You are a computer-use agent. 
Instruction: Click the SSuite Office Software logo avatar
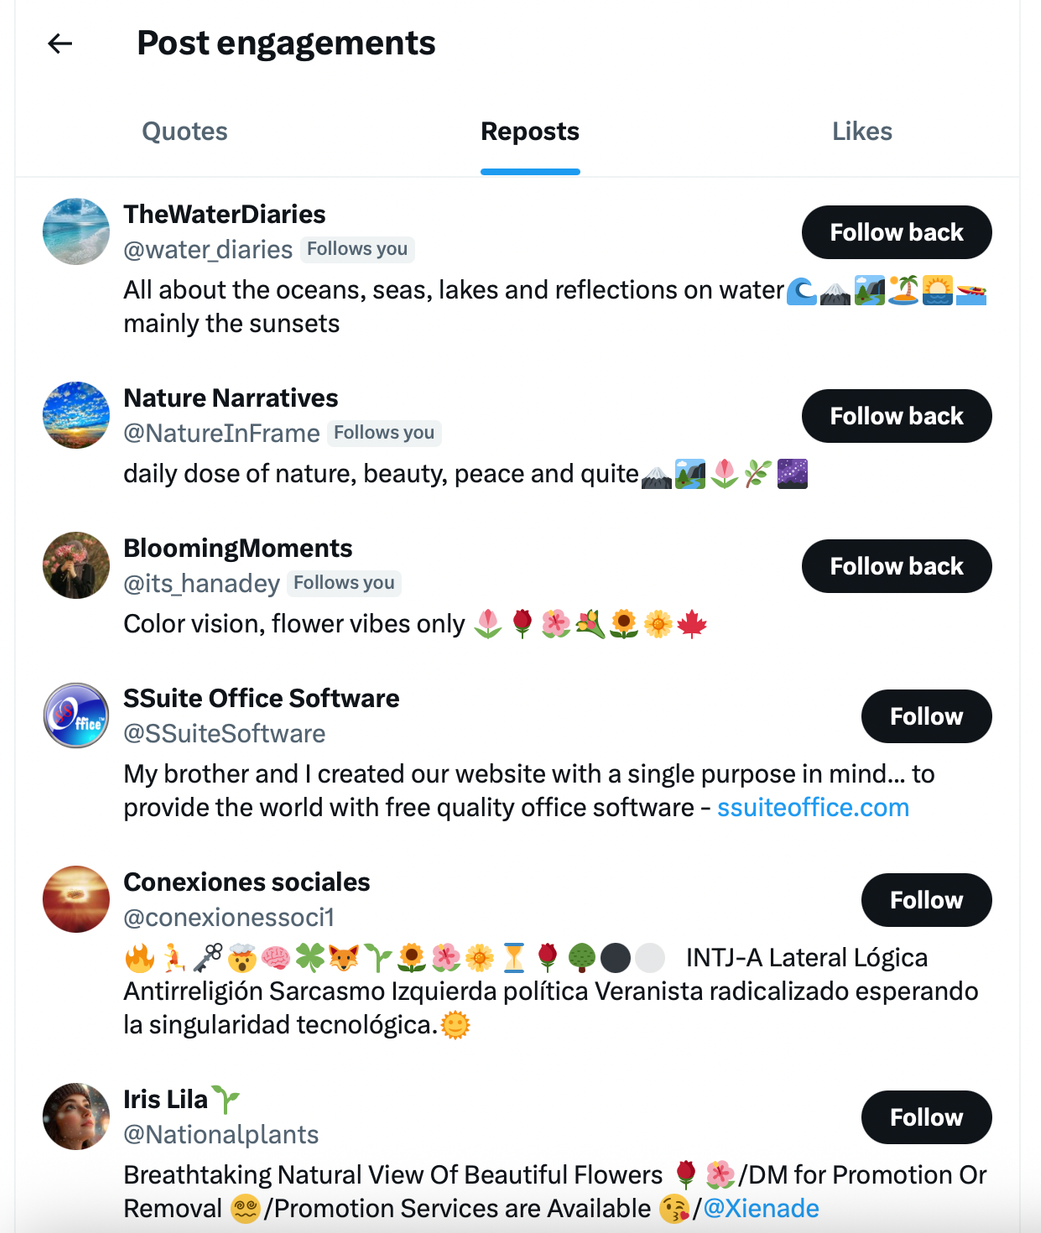(x=75, y=715)
